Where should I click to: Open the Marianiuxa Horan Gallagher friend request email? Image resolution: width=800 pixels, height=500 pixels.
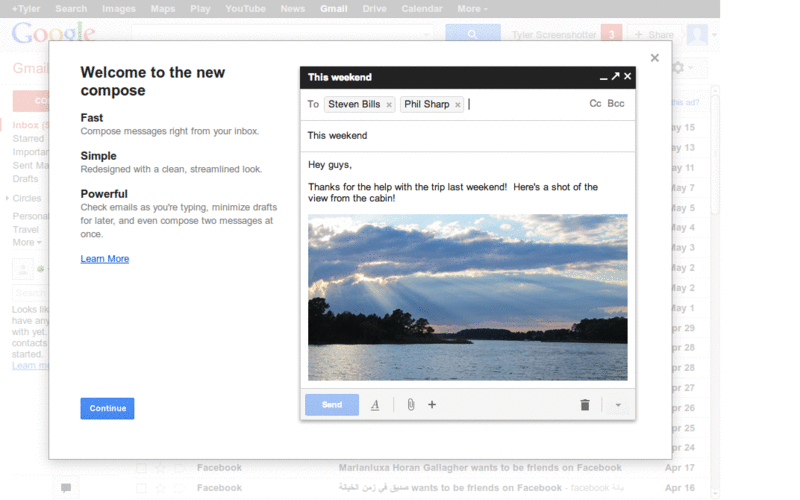[x=480, y=467]
